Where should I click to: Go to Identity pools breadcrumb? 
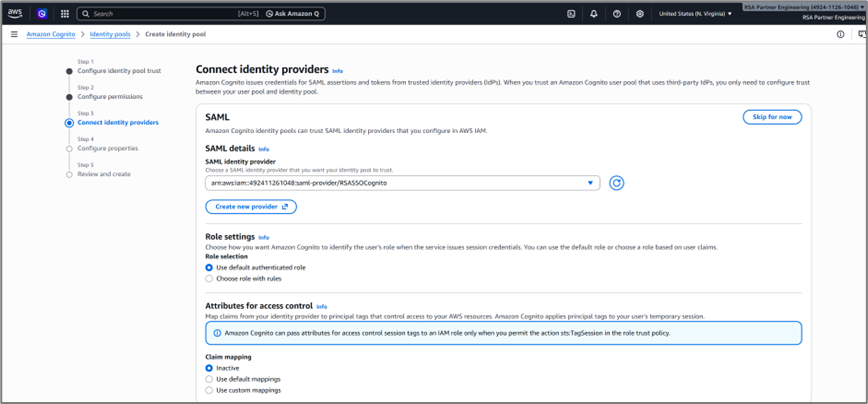(x=110, y=34)
